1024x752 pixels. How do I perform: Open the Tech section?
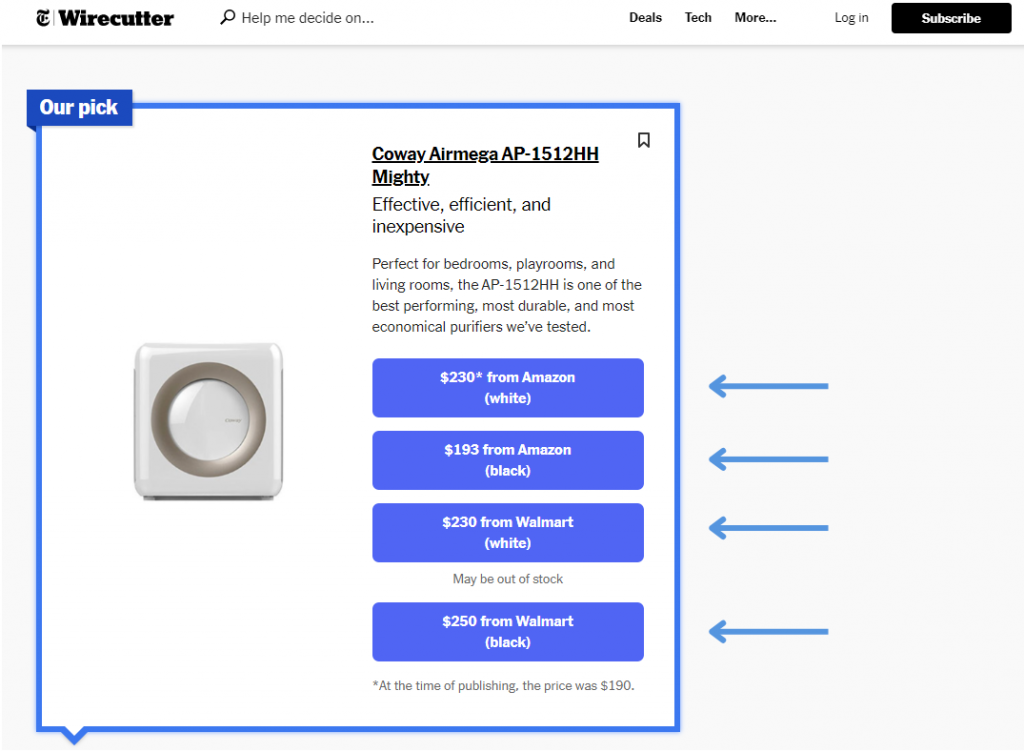(698, 18)
